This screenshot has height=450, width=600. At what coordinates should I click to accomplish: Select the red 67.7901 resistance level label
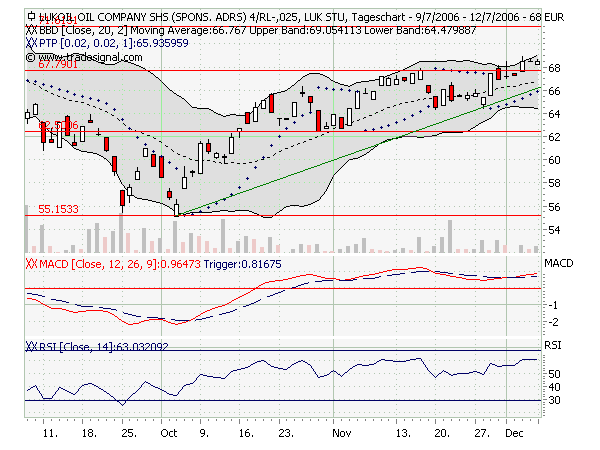58,64
